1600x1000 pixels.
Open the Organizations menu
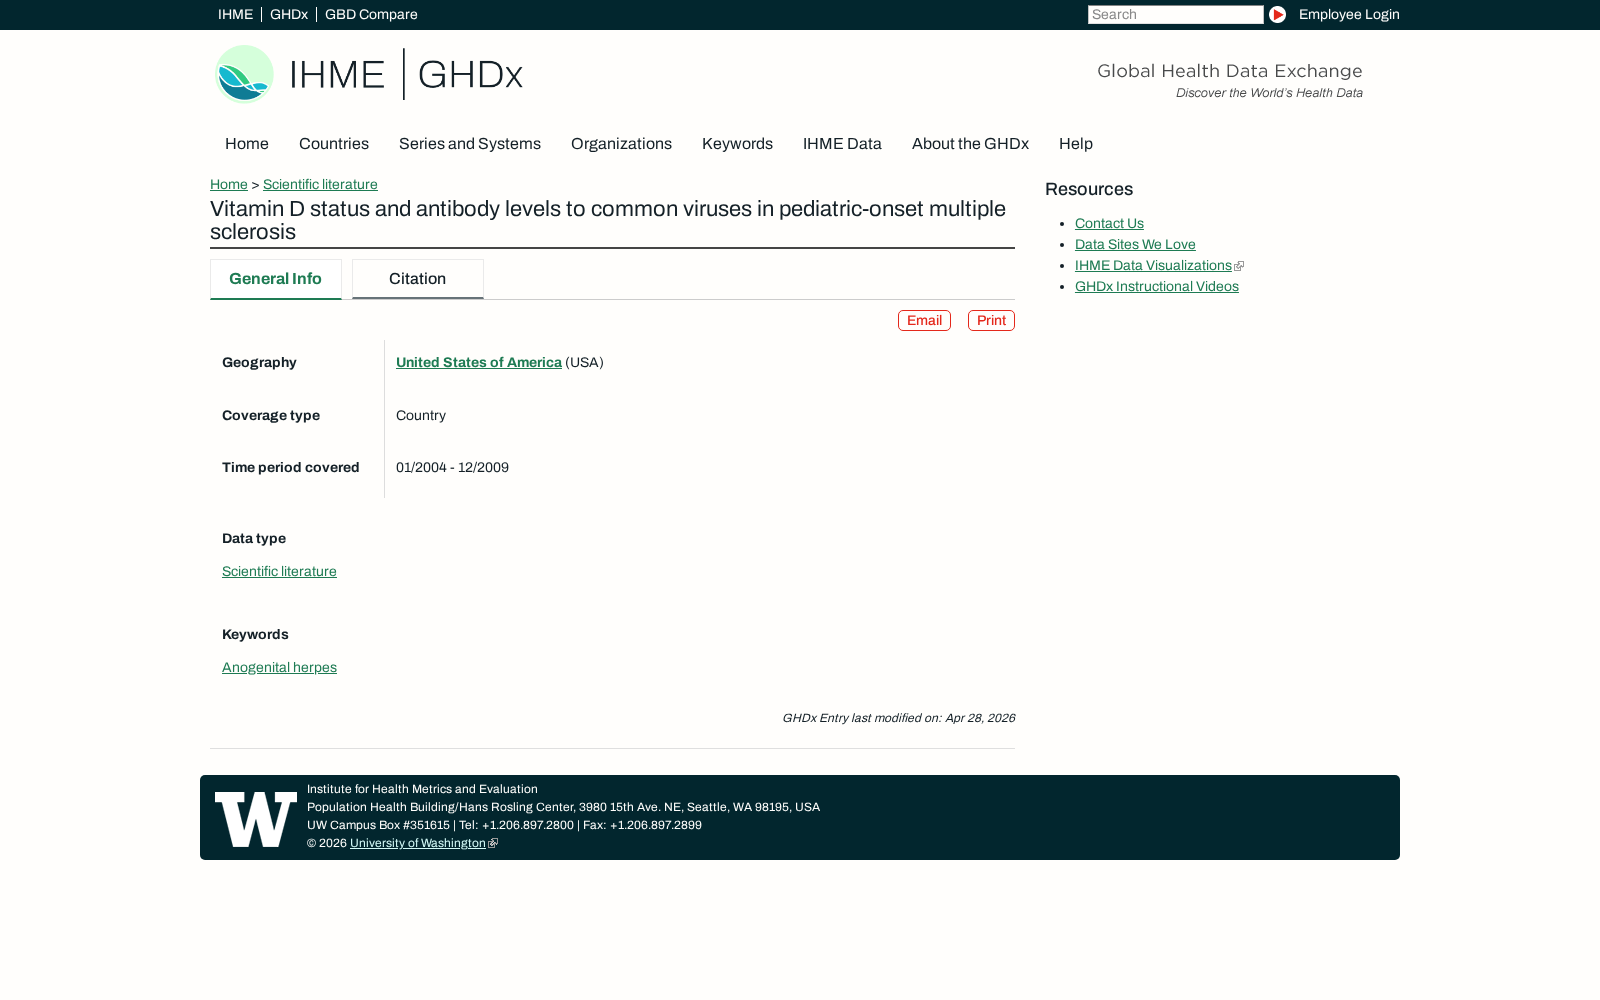click(621, 144)
